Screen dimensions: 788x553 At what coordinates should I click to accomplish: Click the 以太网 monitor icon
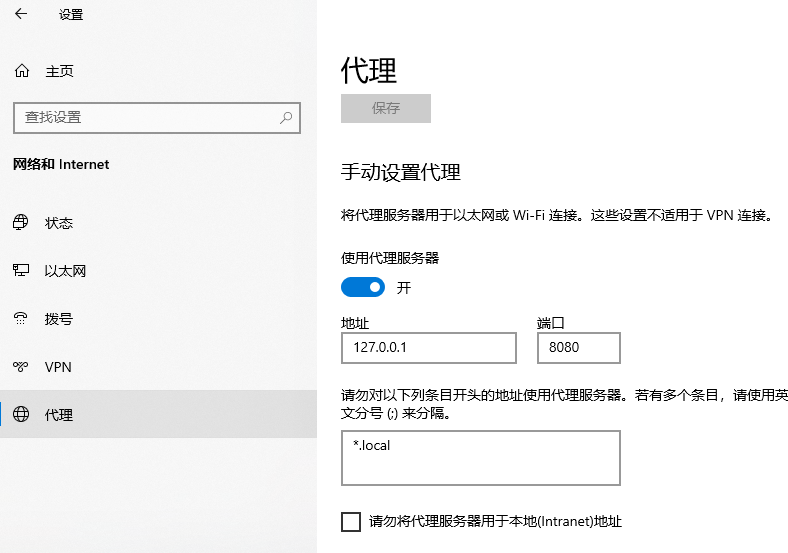pos(21,271)
